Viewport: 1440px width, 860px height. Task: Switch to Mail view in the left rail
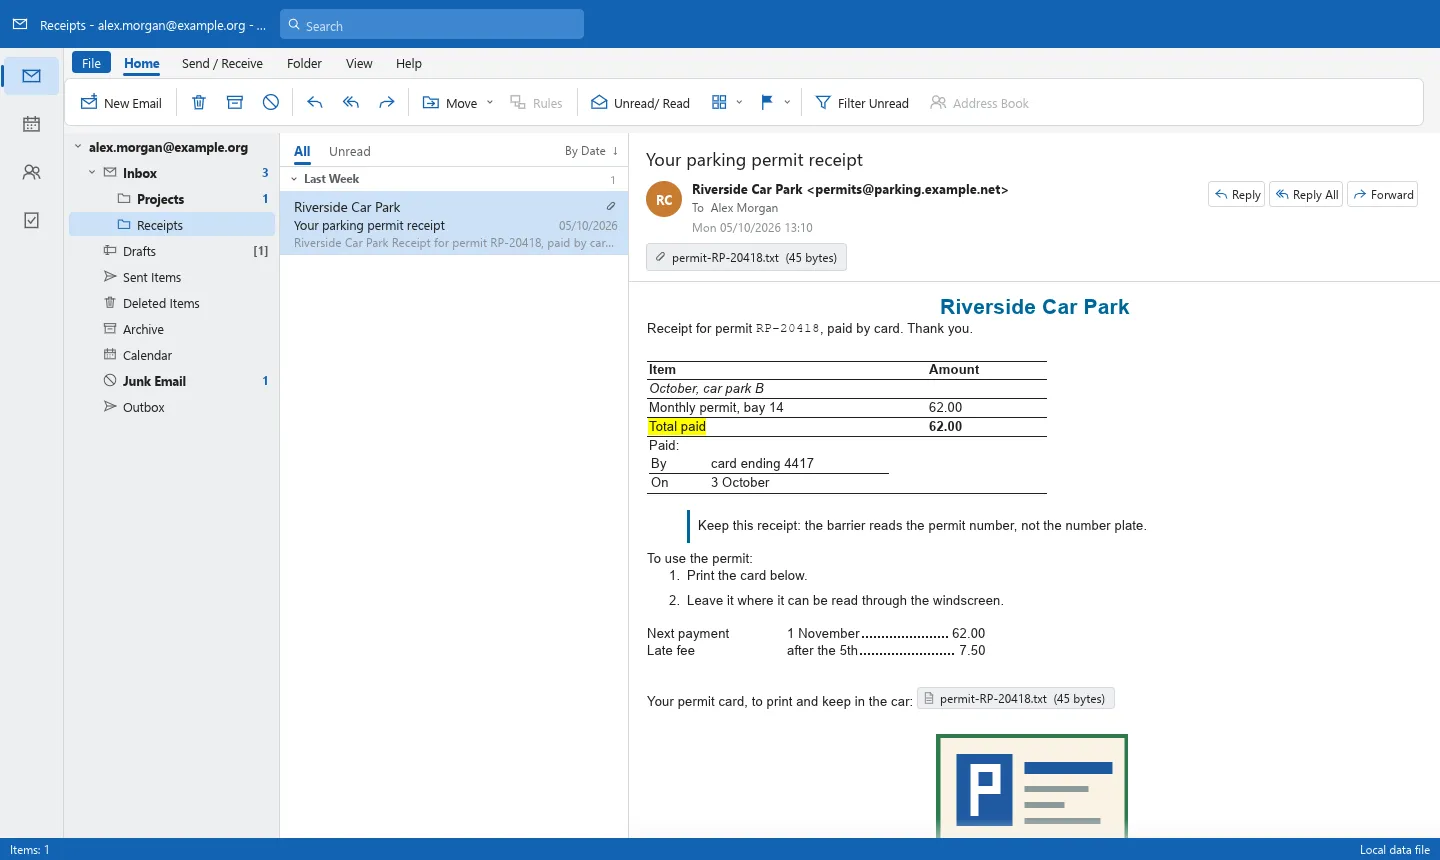pos(32,76)
